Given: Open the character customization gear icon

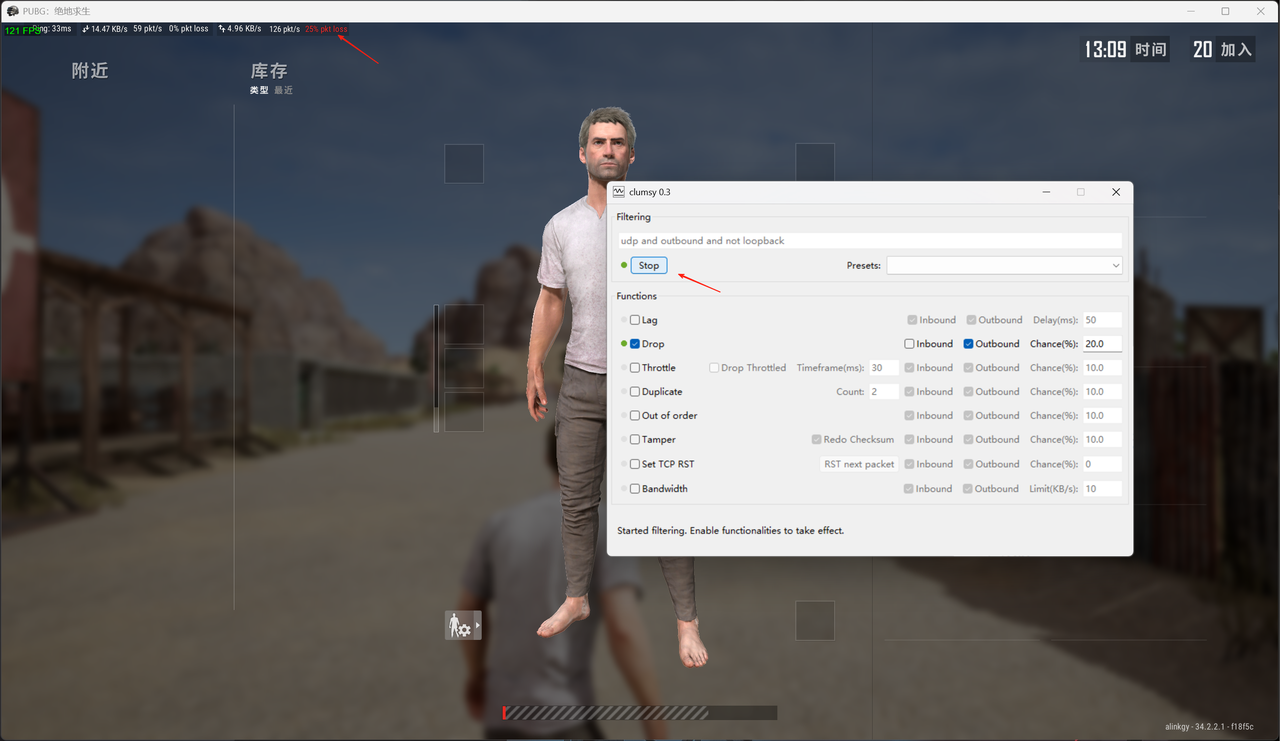Looking at the screenshot, I should point(463,626).
